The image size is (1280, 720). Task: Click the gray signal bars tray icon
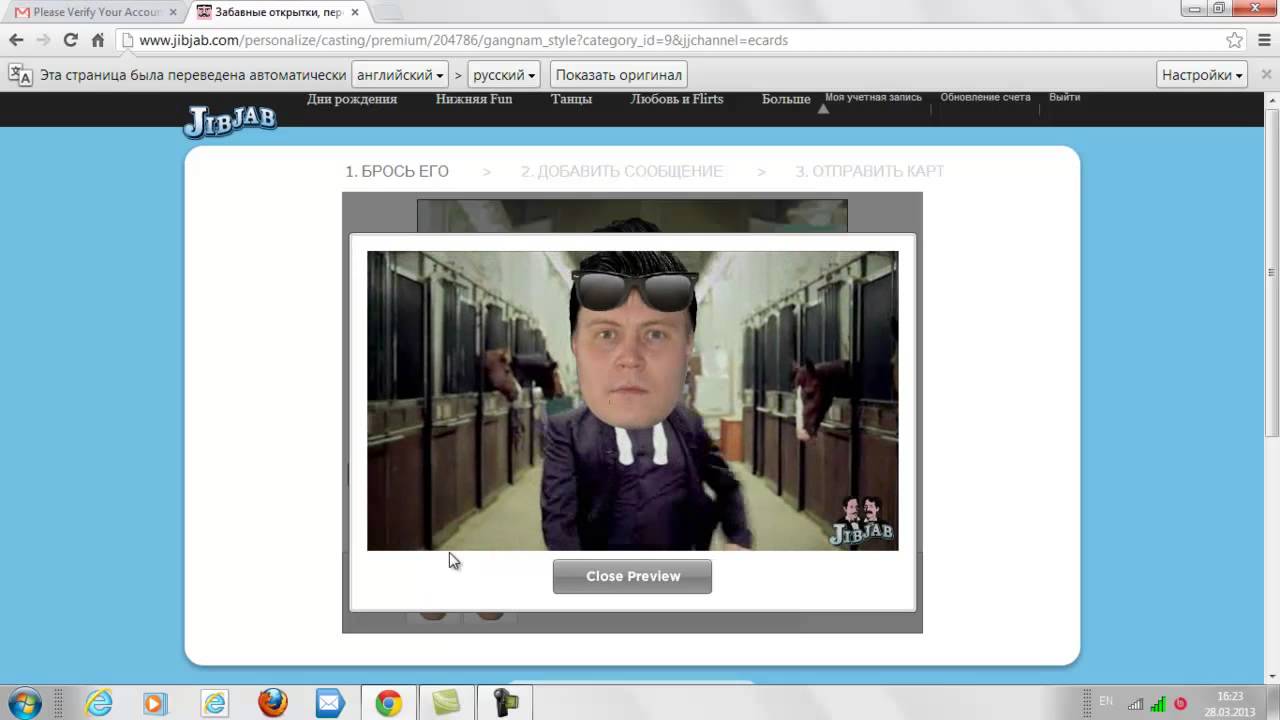[x=1136, y=704]
